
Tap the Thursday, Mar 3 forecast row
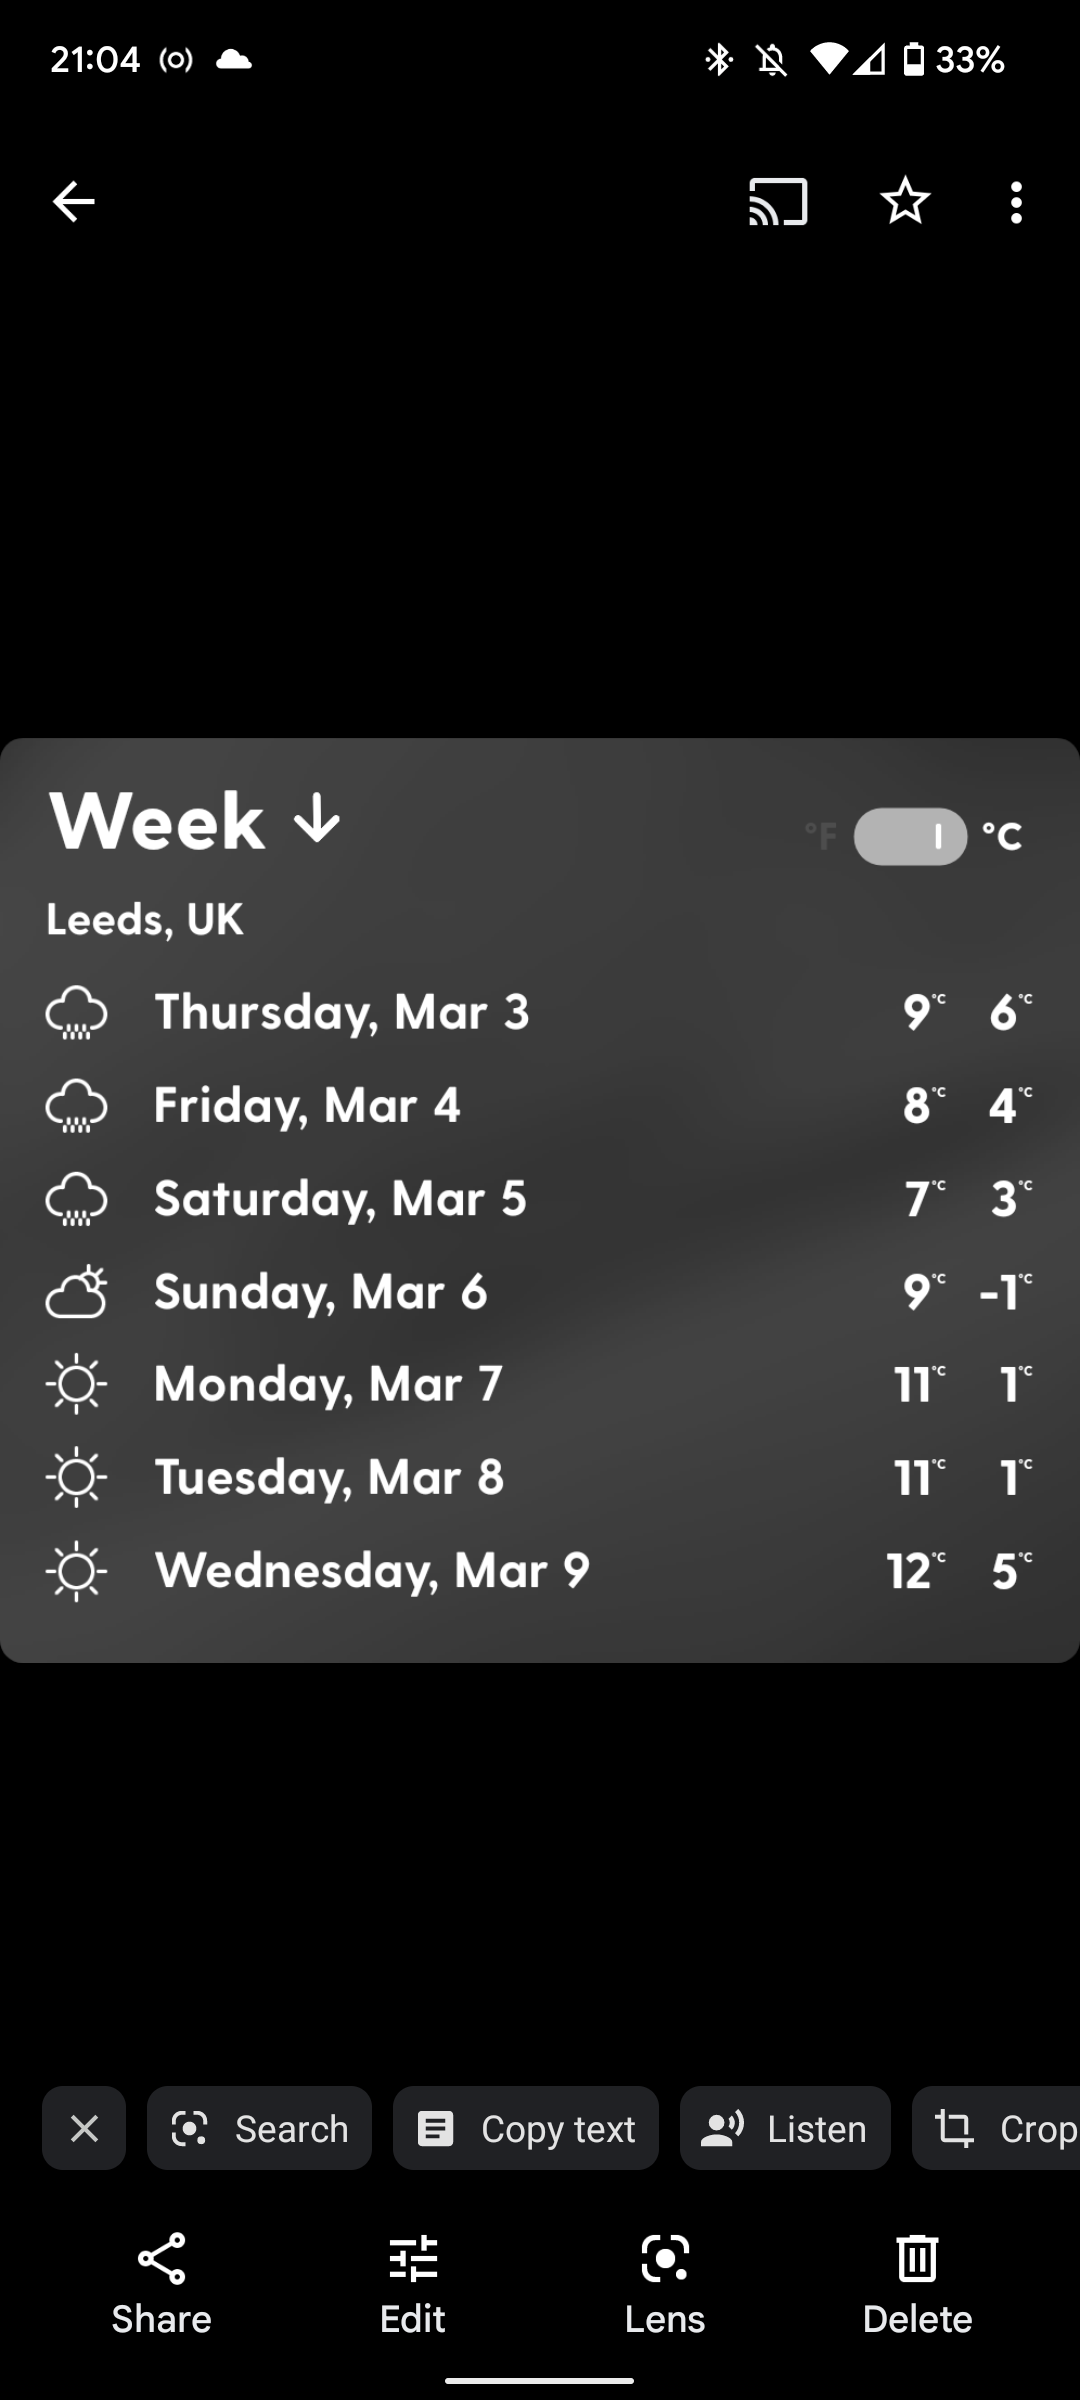coord(342,1012)
